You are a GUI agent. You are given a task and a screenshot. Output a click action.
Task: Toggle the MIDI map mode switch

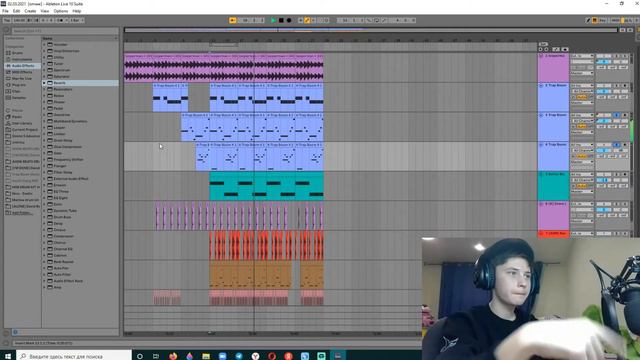[615, 20]
